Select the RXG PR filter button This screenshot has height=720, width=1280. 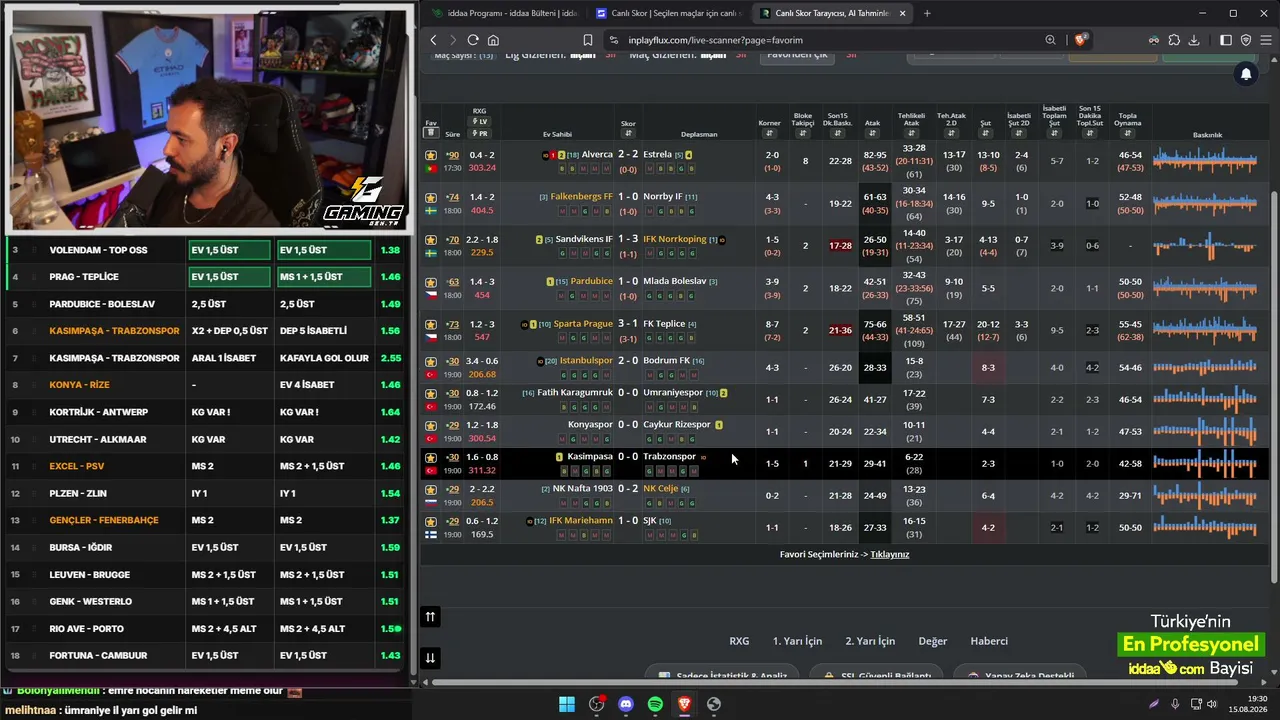click(x=480, y=133)
